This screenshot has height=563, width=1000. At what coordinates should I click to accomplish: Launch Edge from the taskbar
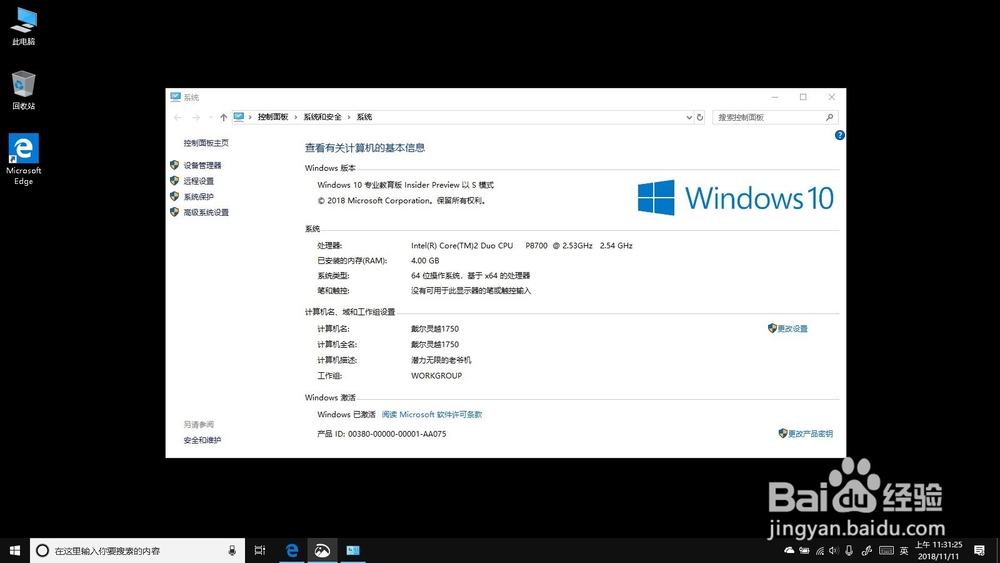pyautogui.click(x=291, y=550)
